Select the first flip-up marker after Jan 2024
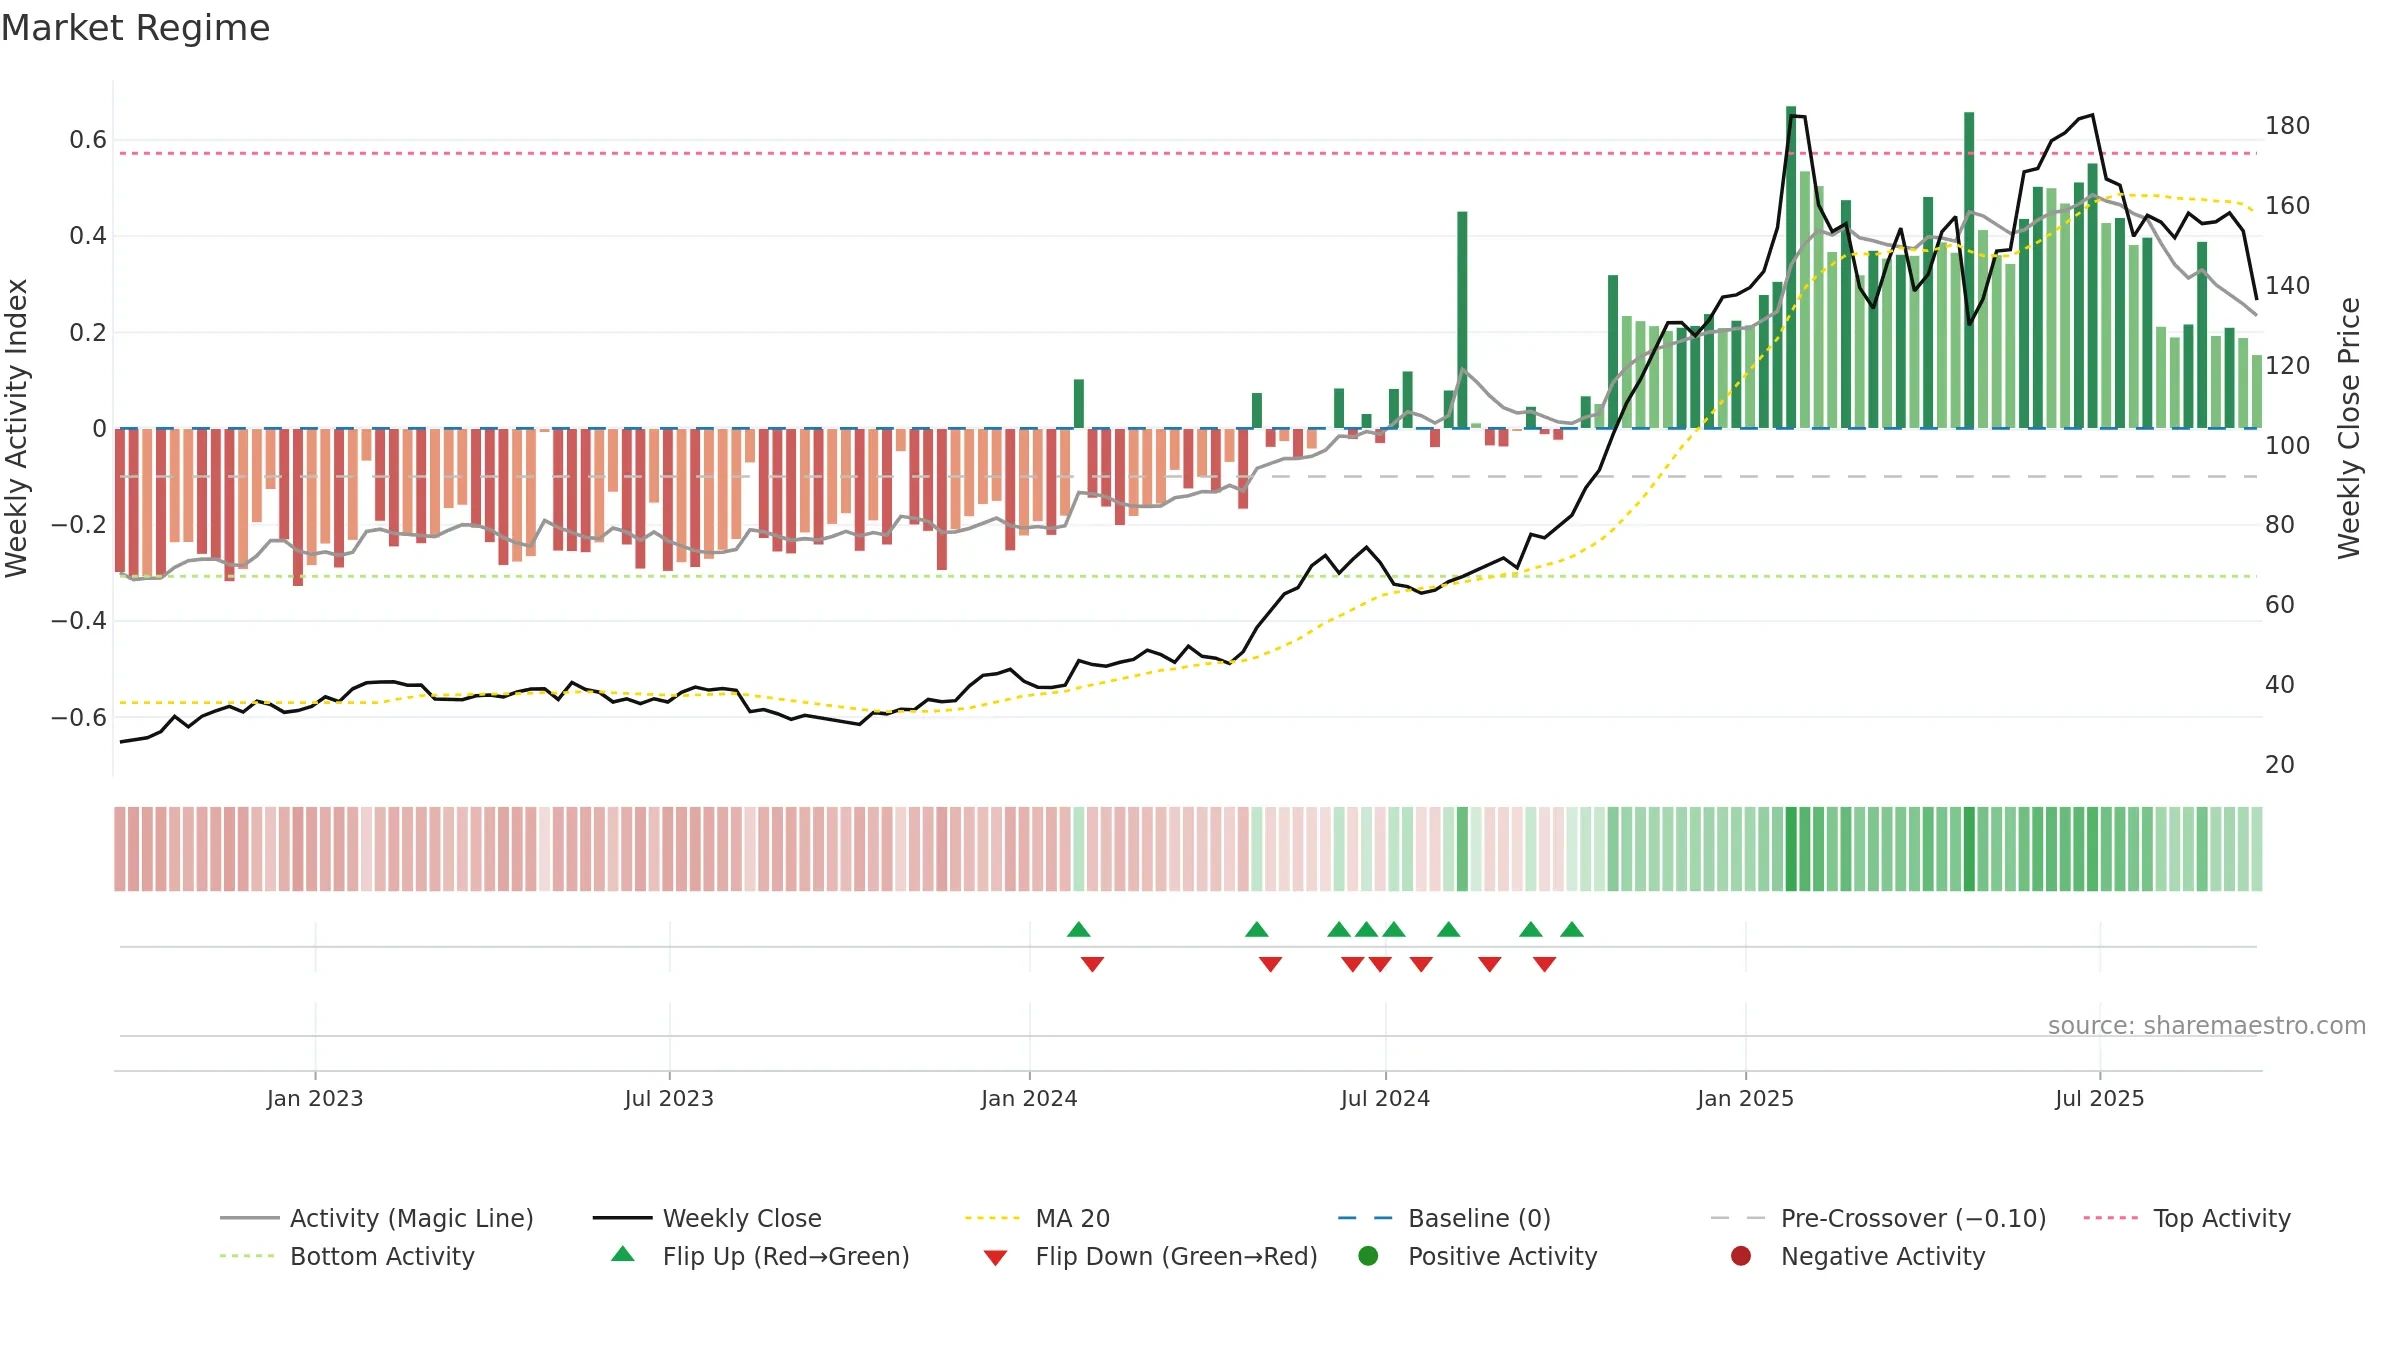 [1078, 929]
